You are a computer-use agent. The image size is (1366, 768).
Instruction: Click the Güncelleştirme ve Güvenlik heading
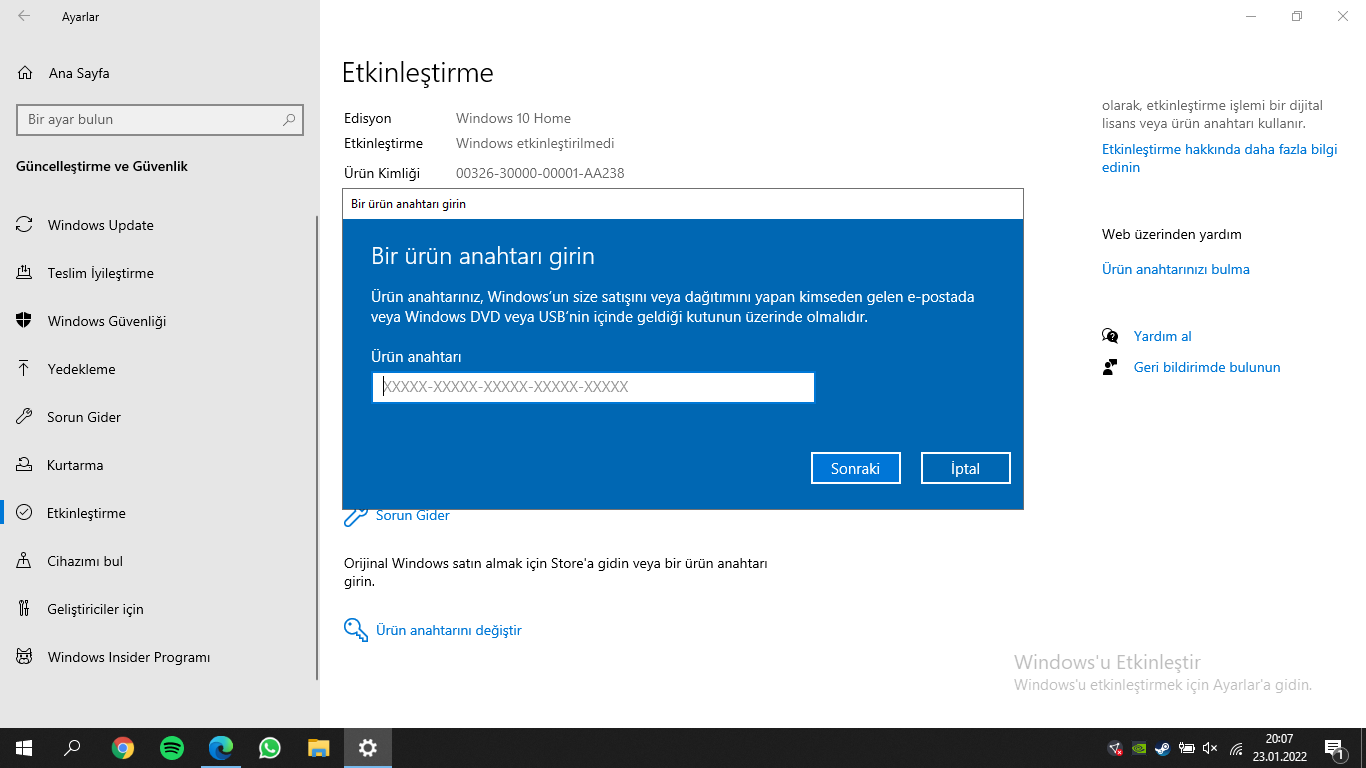[102, 166]
